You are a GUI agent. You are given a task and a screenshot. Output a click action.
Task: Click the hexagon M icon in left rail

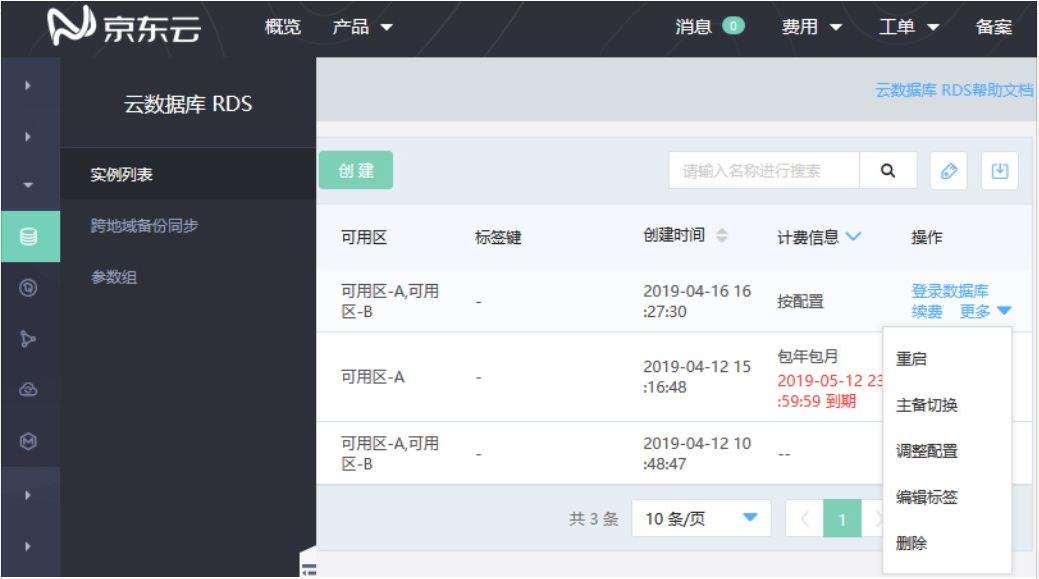(28, 441)
